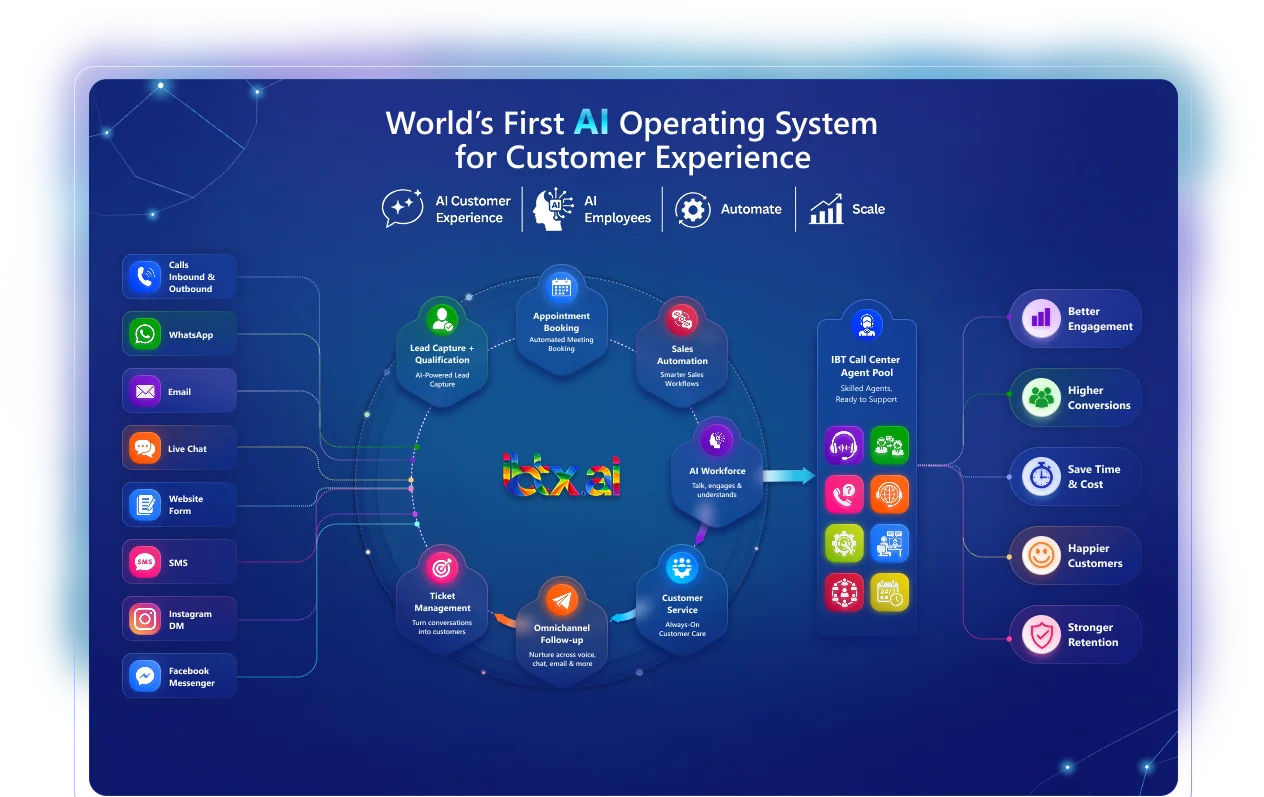Click the "AI Customer Experience" label
The width and height of the screenshot is (1264, 797).
pyautogui.click(x=473, y=209)
